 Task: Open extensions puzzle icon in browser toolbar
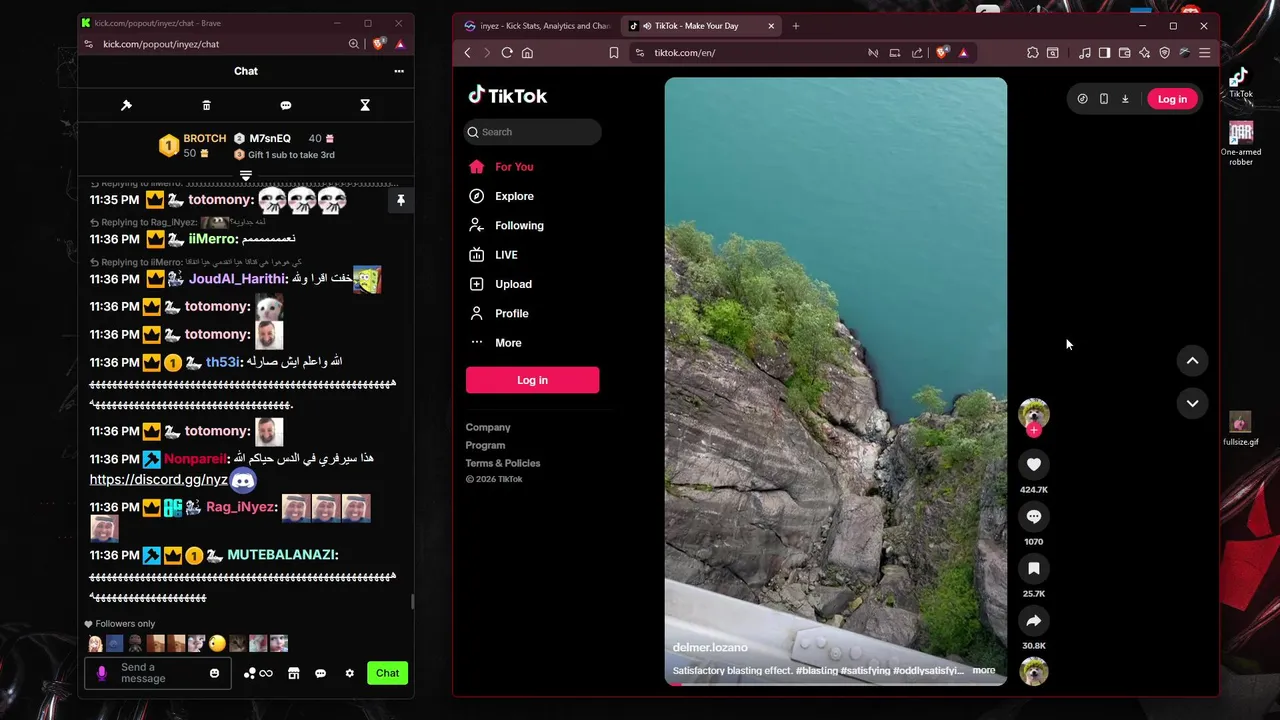click(1033, 53)
